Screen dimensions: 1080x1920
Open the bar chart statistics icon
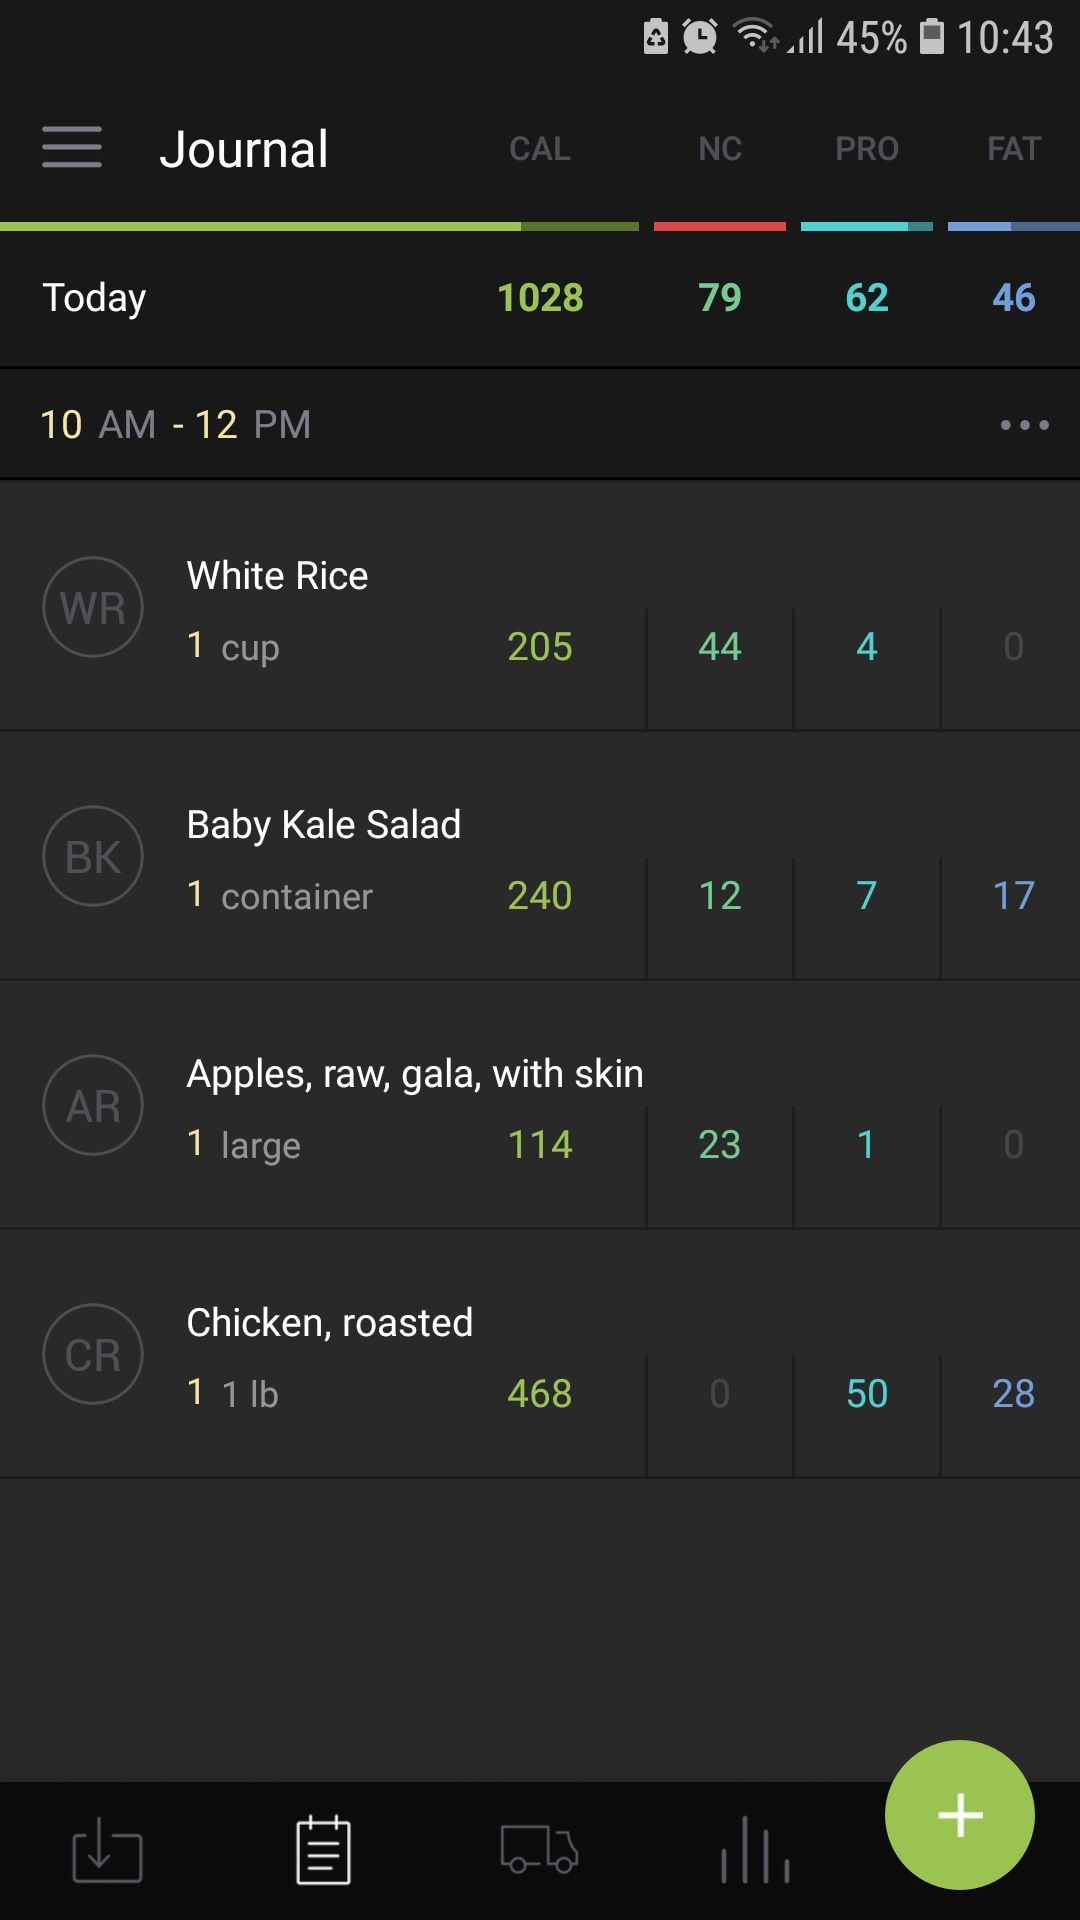pyautogui.click(x=755, y=1851)
